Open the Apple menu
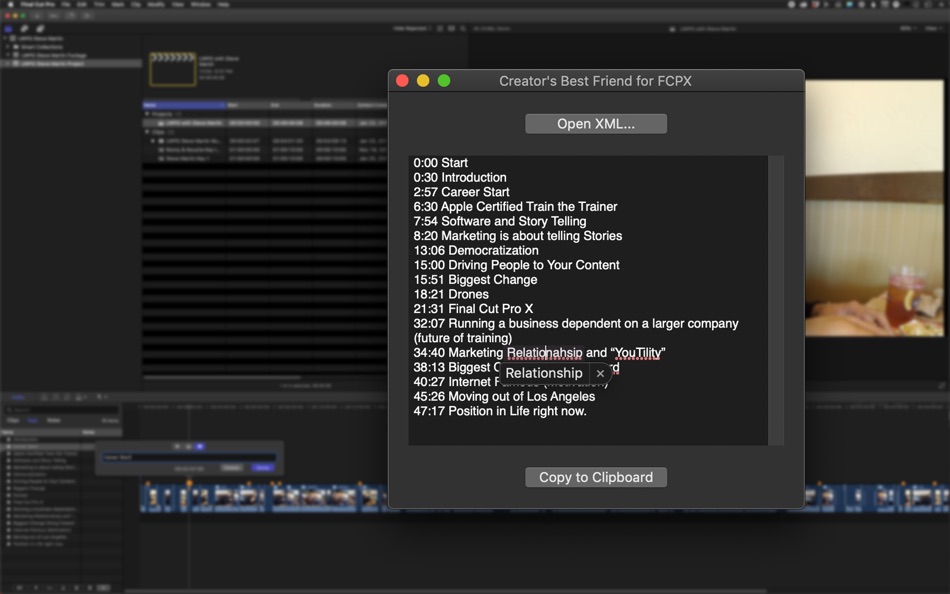 [10, 4]
